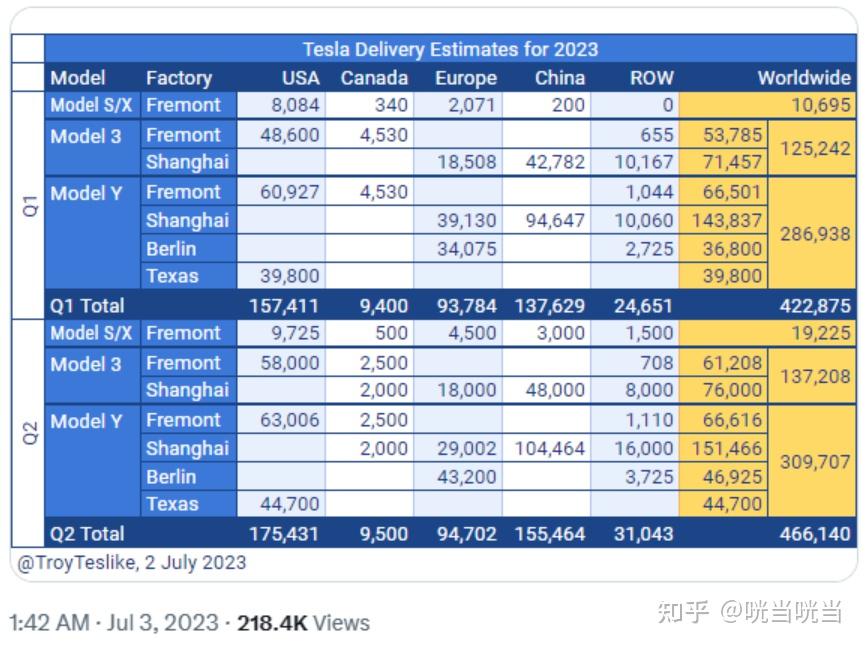Select Q2 Model Y Shanghai China cell 104,464
This screenshot has width=865, height=646.
click(x=547, y=449)
